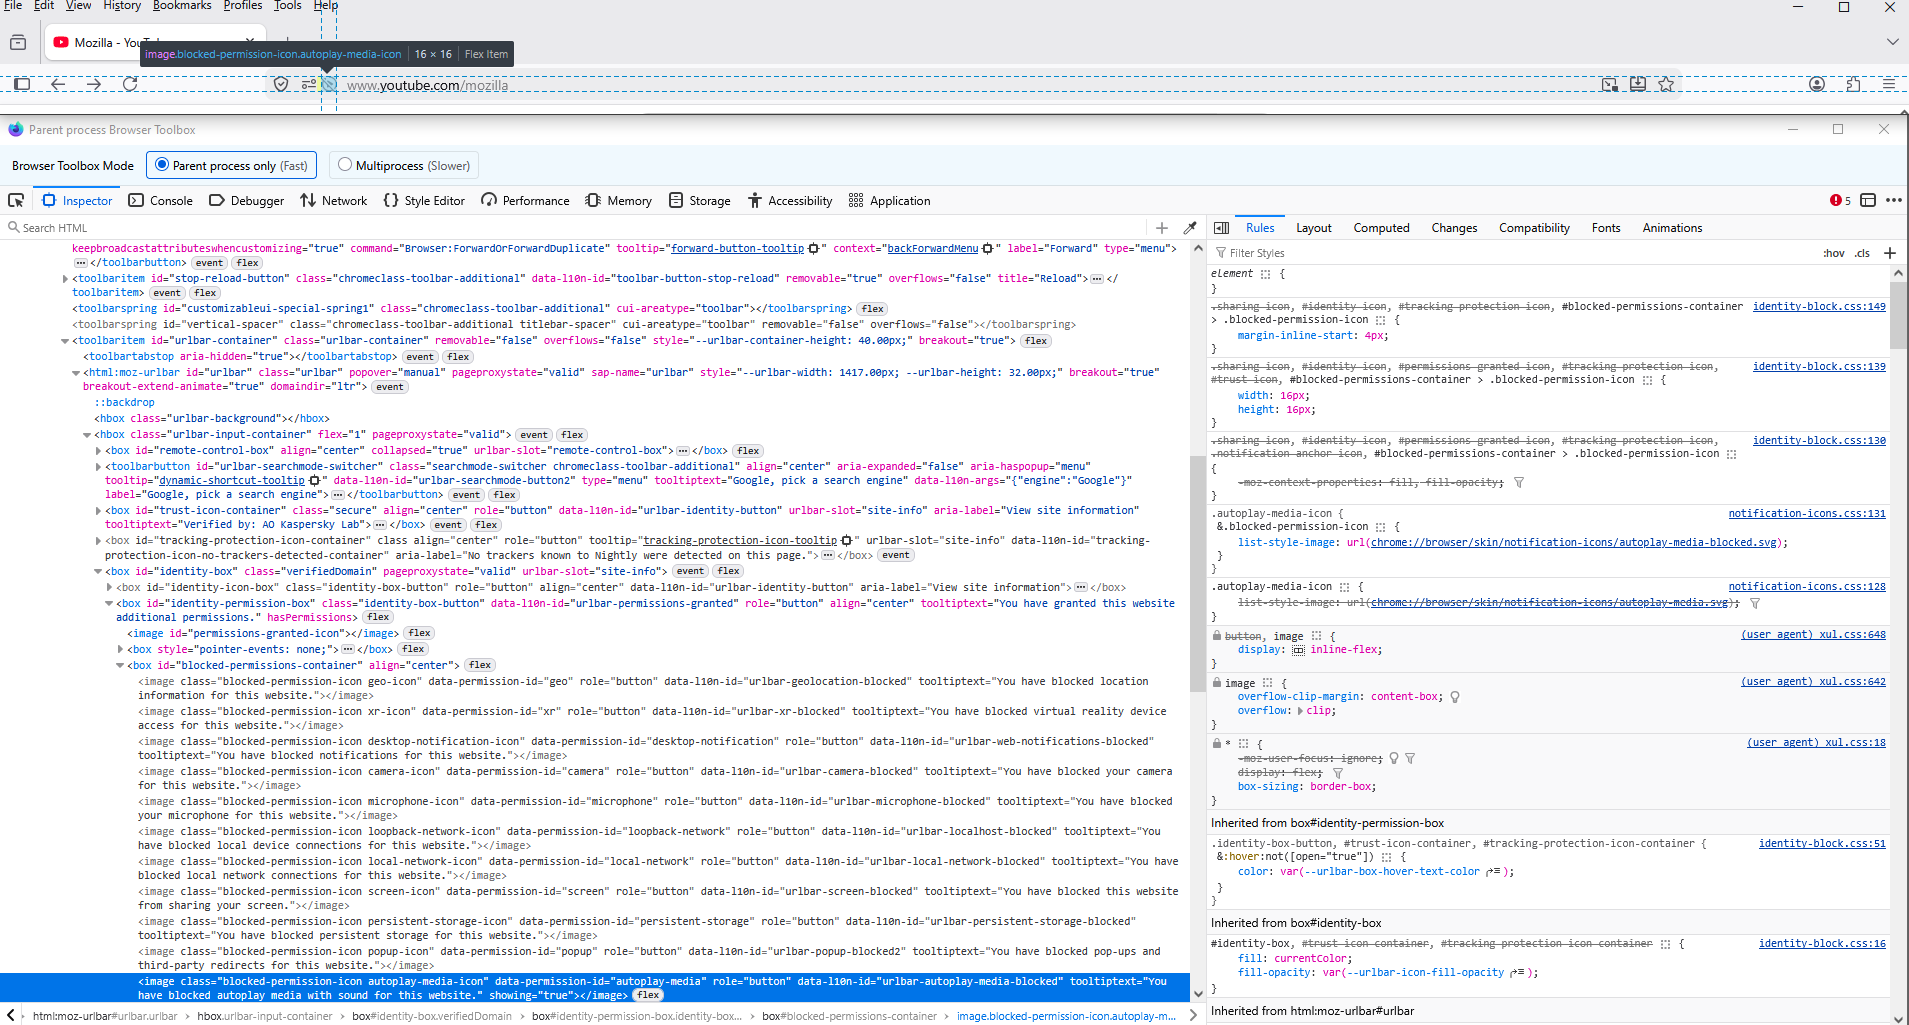
Task: Select Multiprocess (Slower) radio button
Action: click(x=345, y=165)
